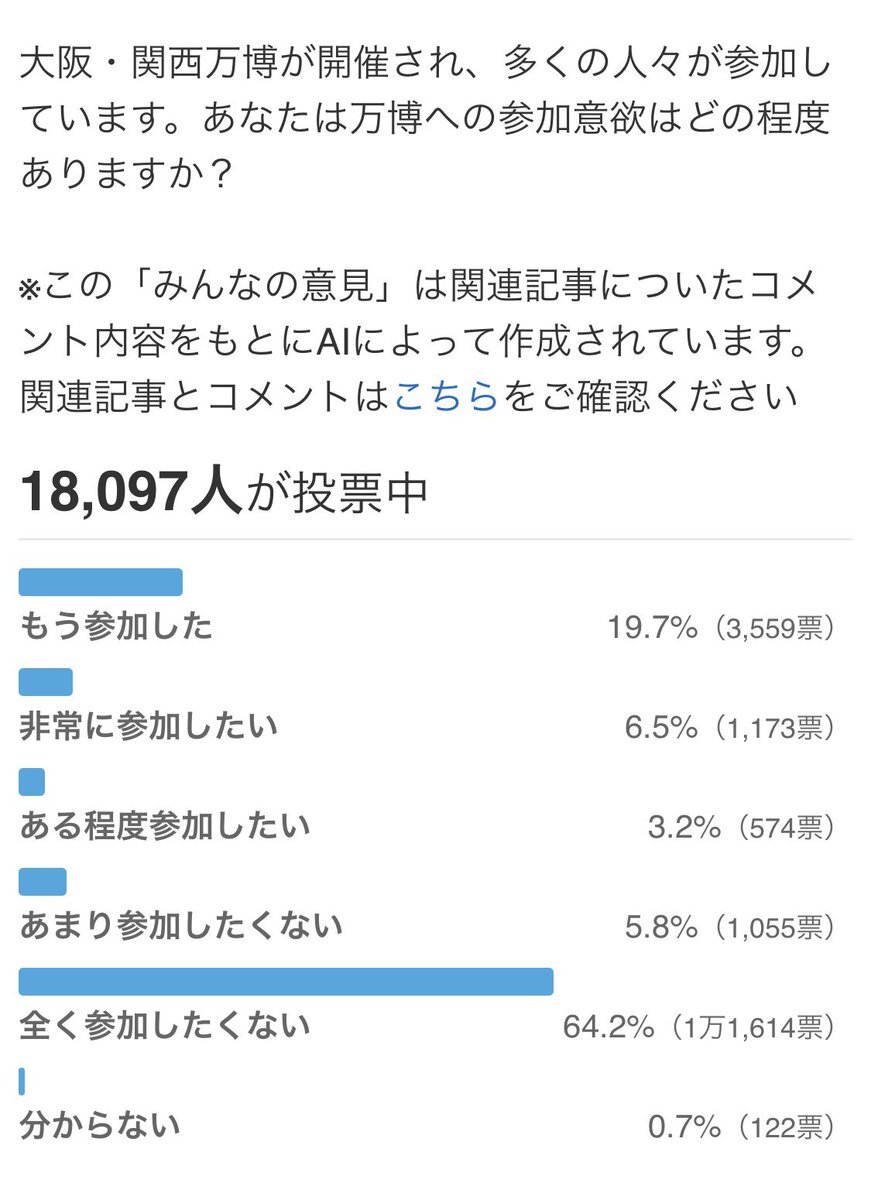
Task: Pick the 分からない poll option
Action: (100, 1126)
